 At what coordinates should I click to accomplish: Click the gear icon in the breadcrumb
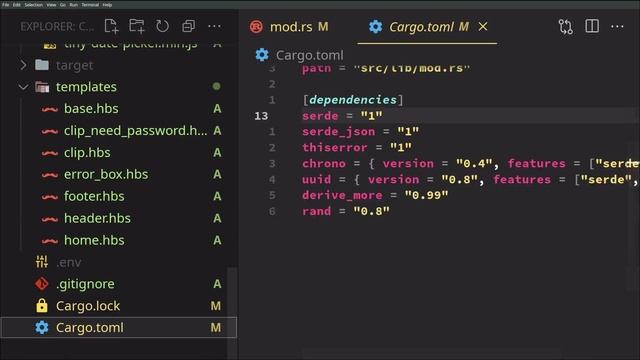262,55
